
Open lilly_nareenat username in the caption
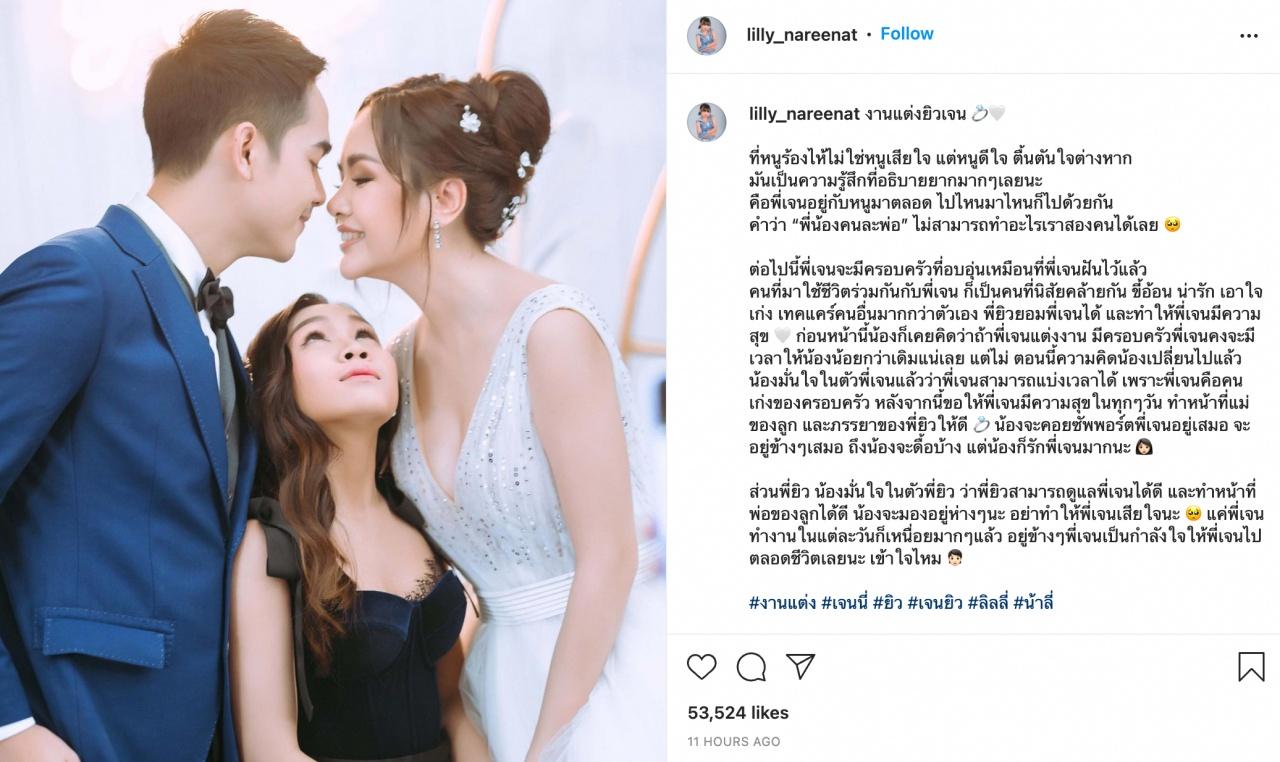802,115
